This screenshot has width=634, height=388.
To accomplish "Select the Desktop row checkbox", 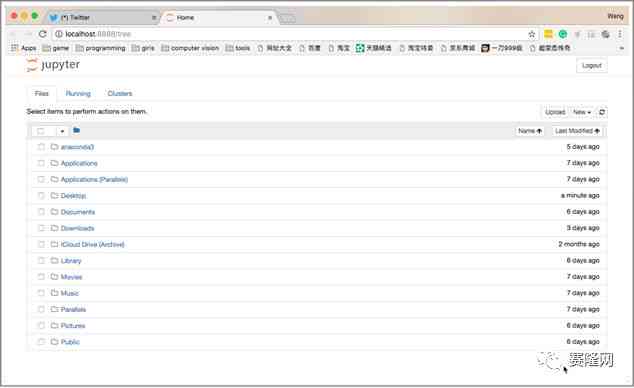I will pyautogui.click(x=41, y=196).
